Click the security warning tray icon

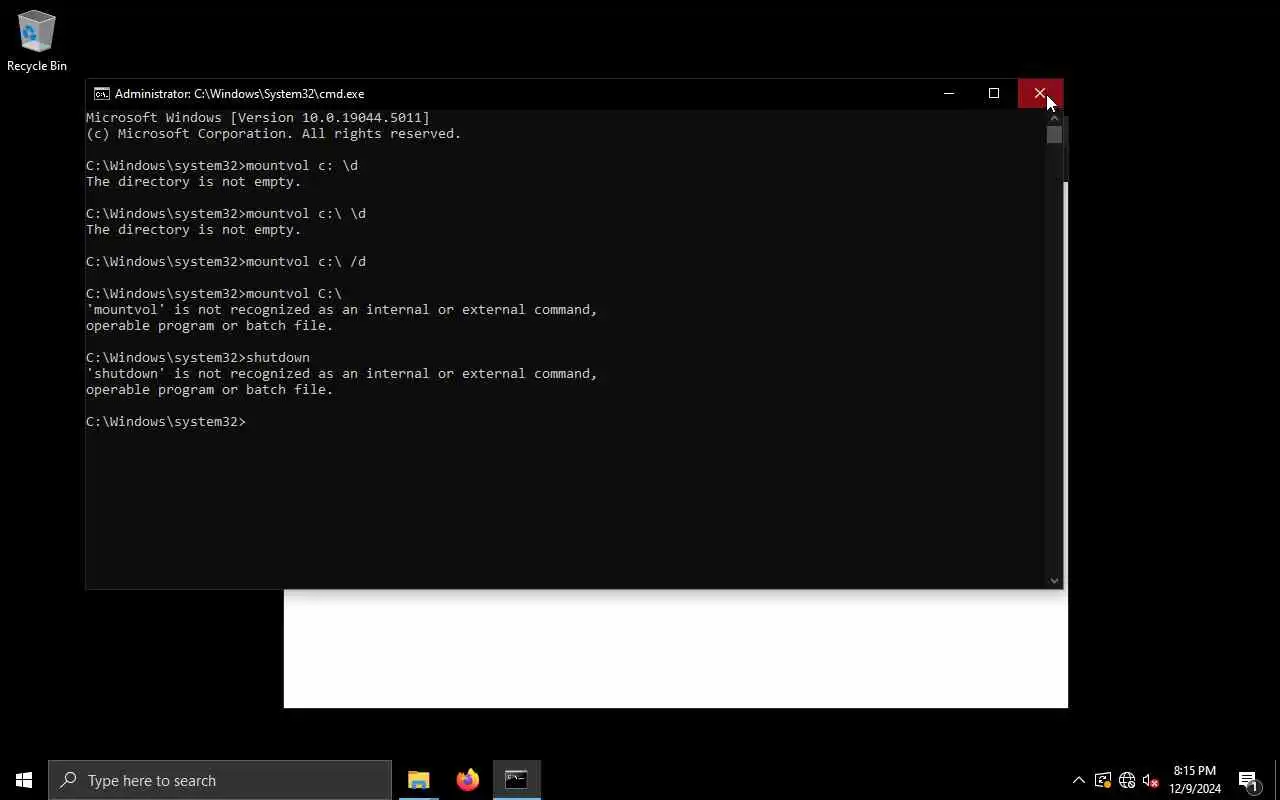pos(1103,780)
